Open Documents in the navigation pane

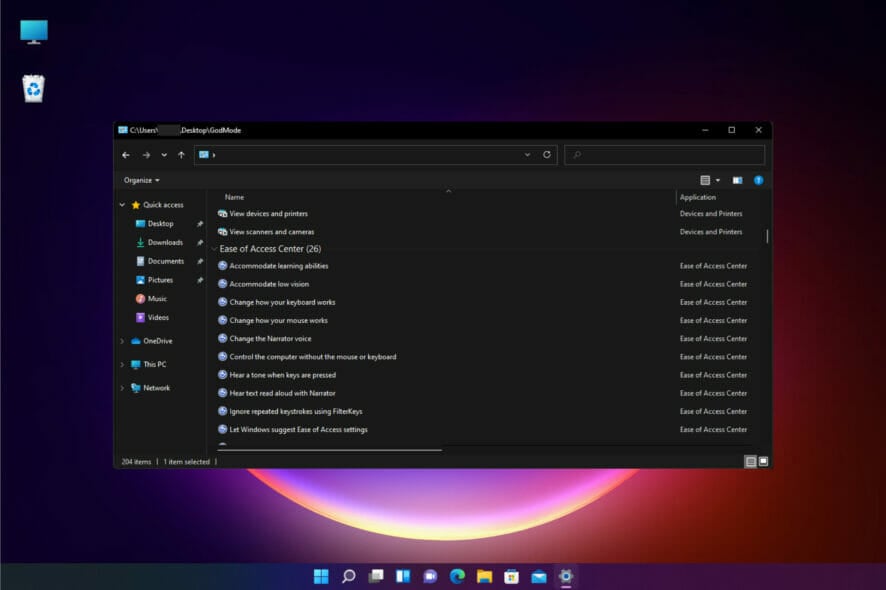click(x=166, y=261)
